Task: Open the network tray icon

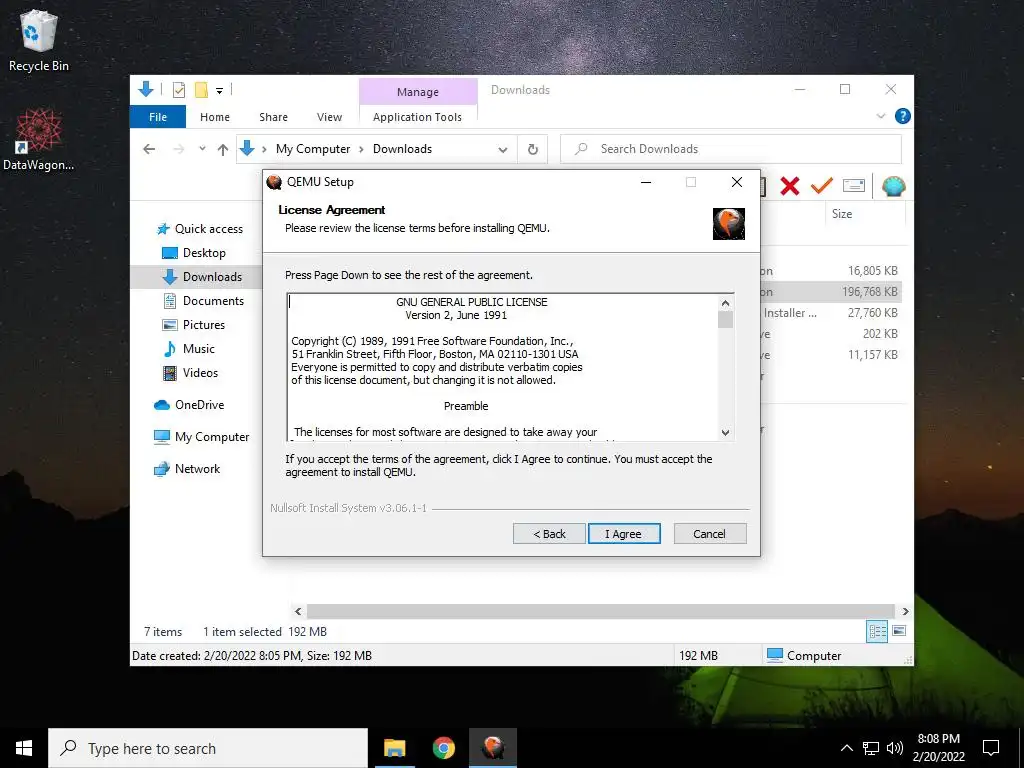Action: pyautogui.click(x=871, y=748)
